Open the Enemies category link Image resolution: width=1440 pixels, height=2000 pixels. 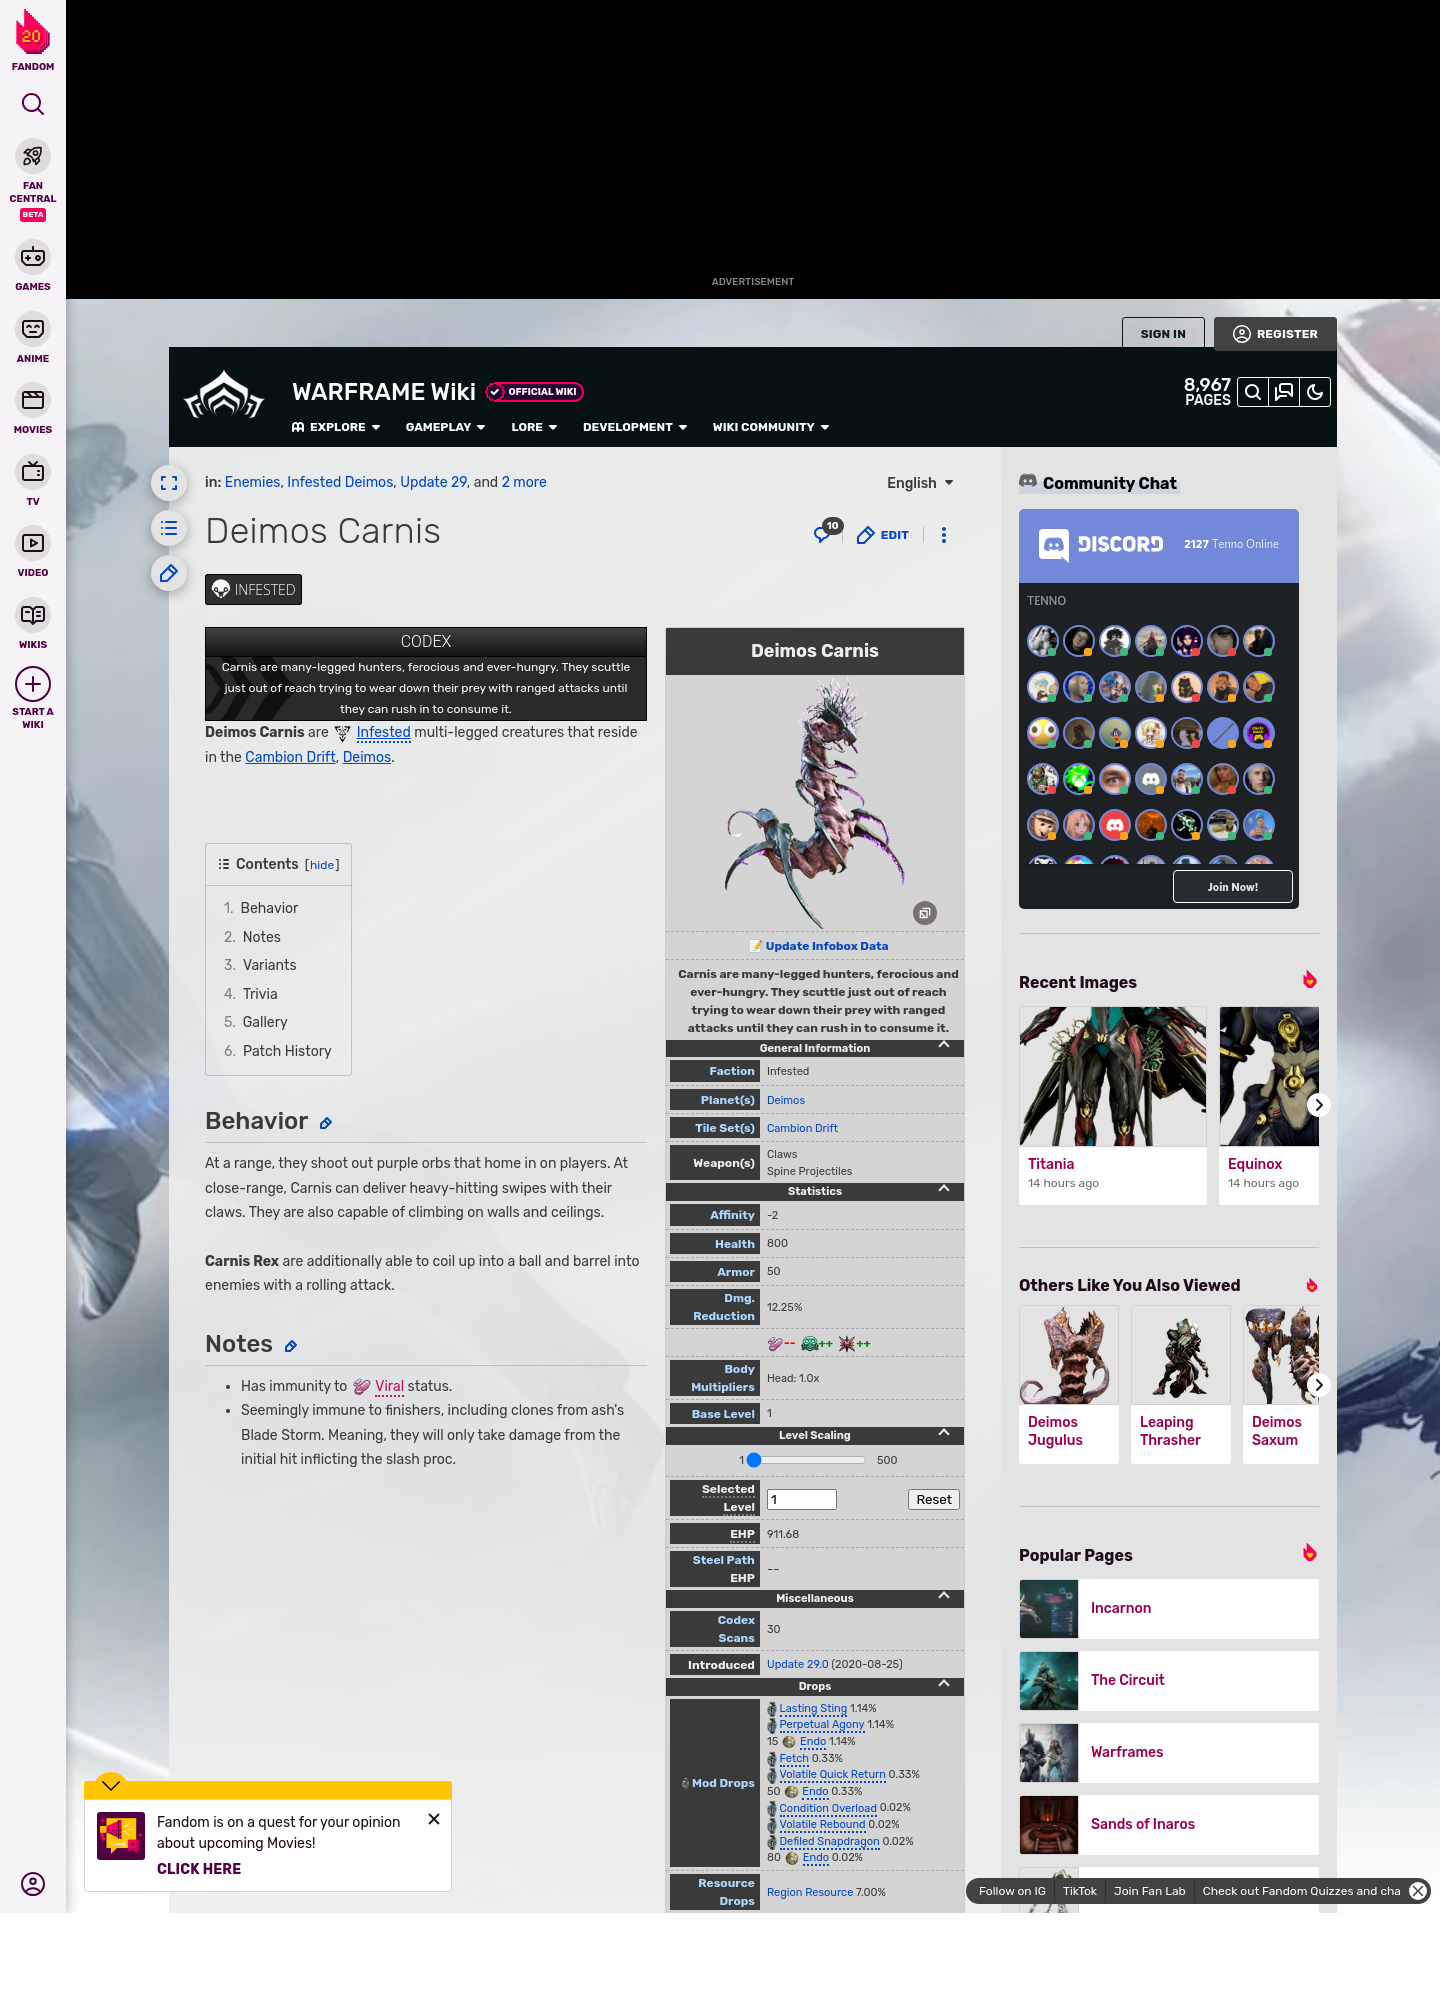252,482
